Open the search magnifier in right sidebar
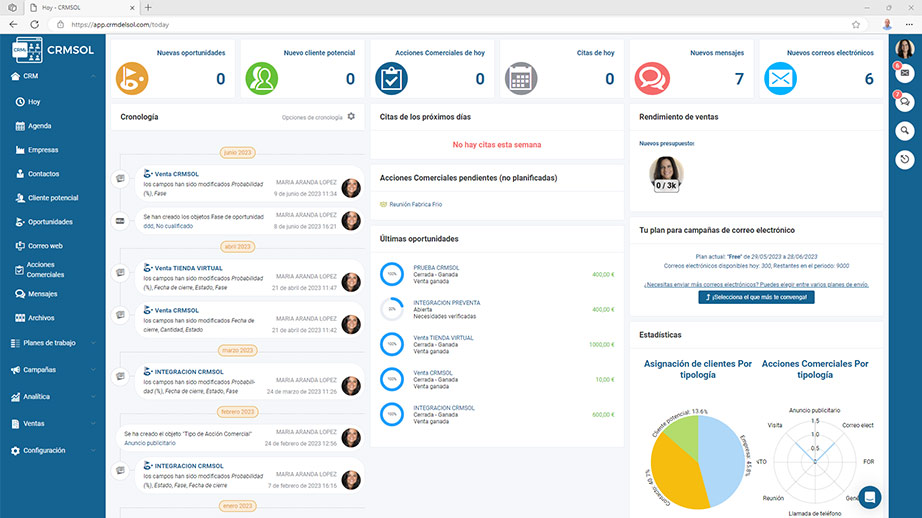This screenshot has width=922, height=518. point(904,129)
